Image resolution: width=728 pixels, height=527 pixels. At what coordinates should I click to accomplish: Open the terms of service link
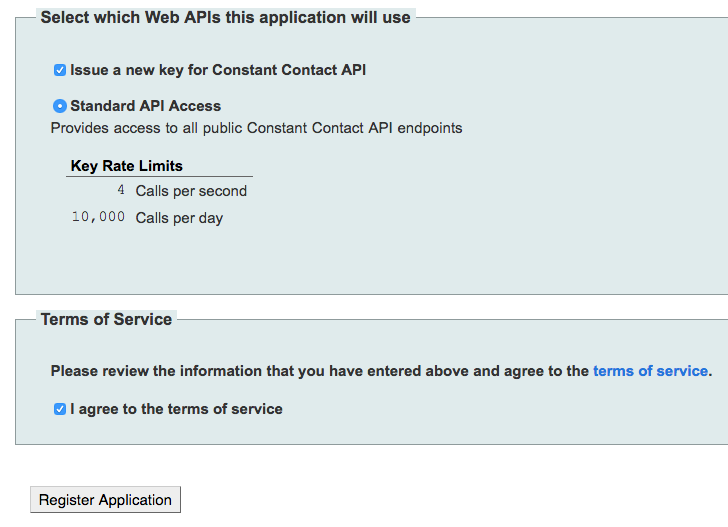(x=650, y=371)
